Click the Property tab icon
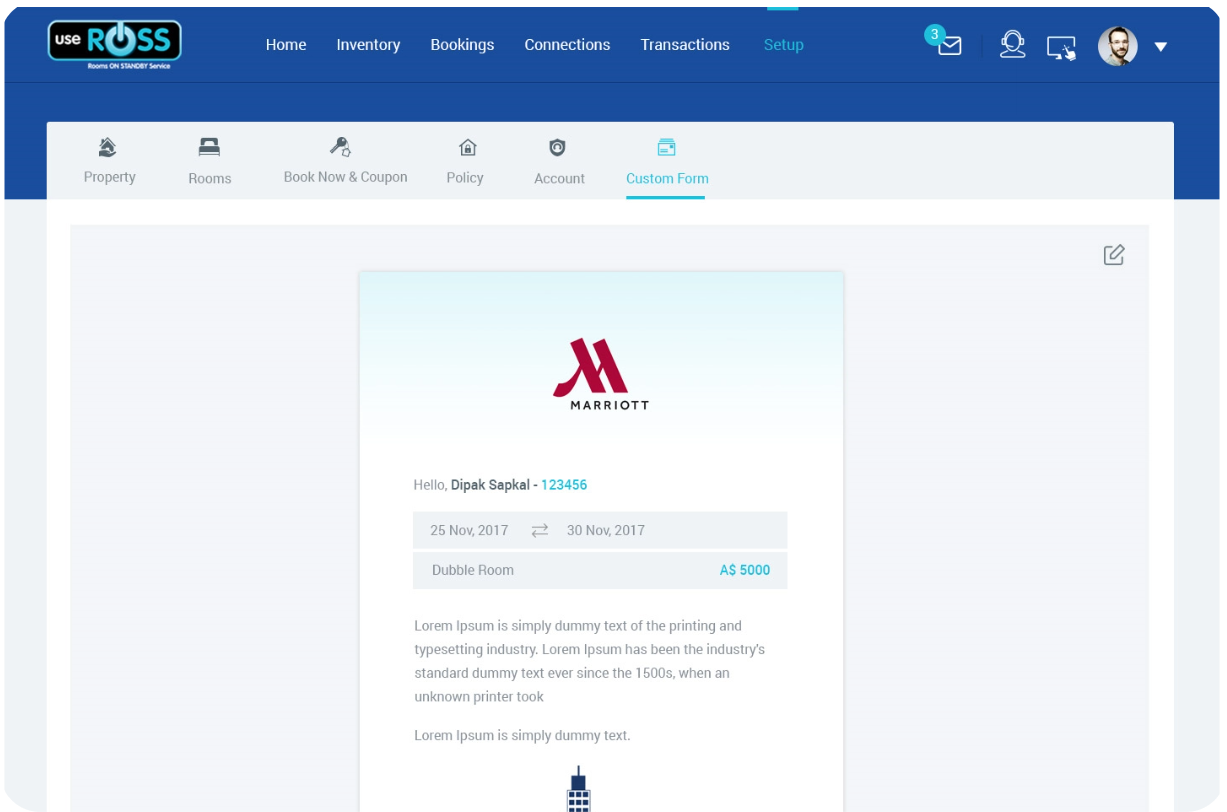The image size is (1227, 812). (108, 148)
